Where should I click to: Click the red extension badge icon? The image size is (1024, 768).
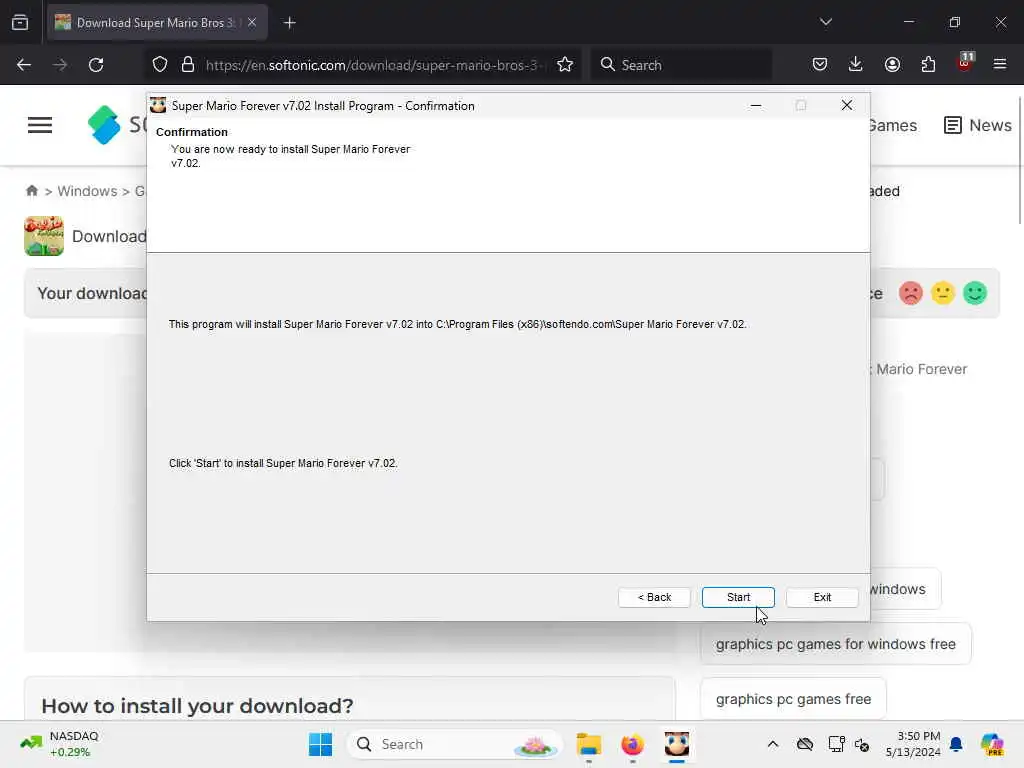(965, 63)
